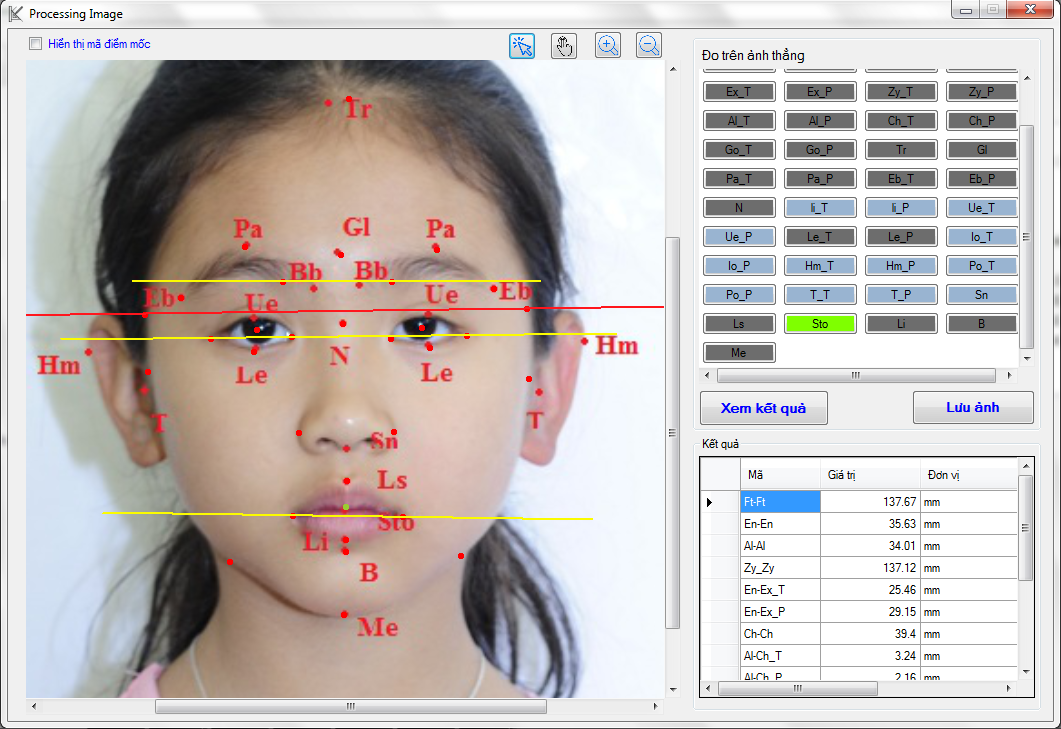Click the Zy_Zy result row
The width and height of the screenshot is (1061, 729).
780,568
